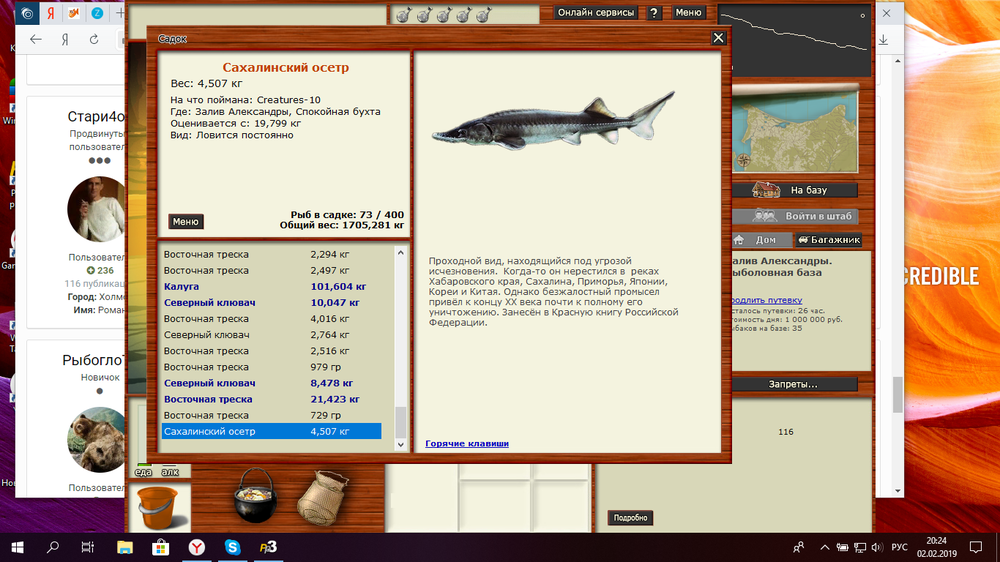Open Windows Start menu
Viewport: 1000px width, 562px height.
tap(17, 547)
